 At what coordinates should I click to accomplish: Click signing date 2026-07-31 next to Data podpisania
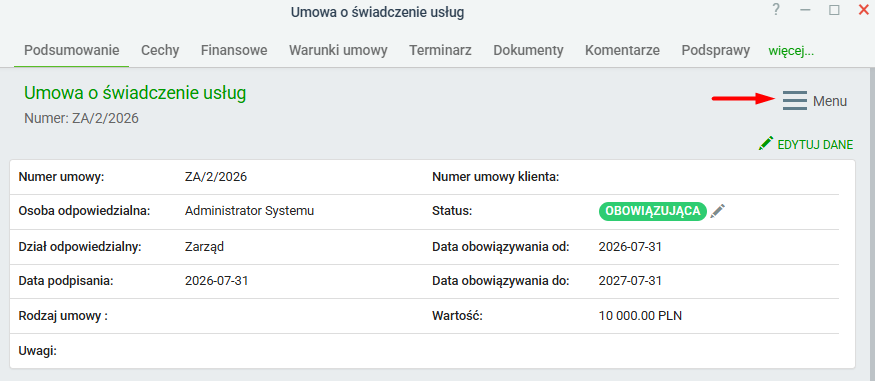[x=217, y=281]
